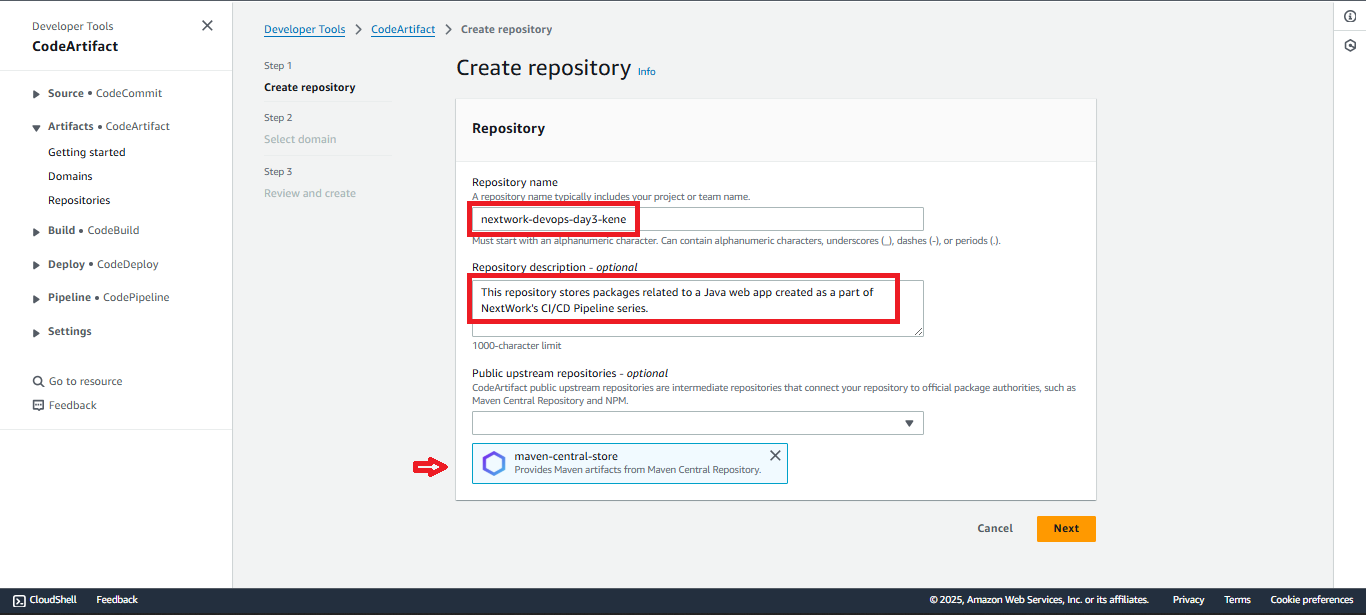1366x615 pixels.
Task: Open the info panel icon on the right edge
Action: 1350,16
